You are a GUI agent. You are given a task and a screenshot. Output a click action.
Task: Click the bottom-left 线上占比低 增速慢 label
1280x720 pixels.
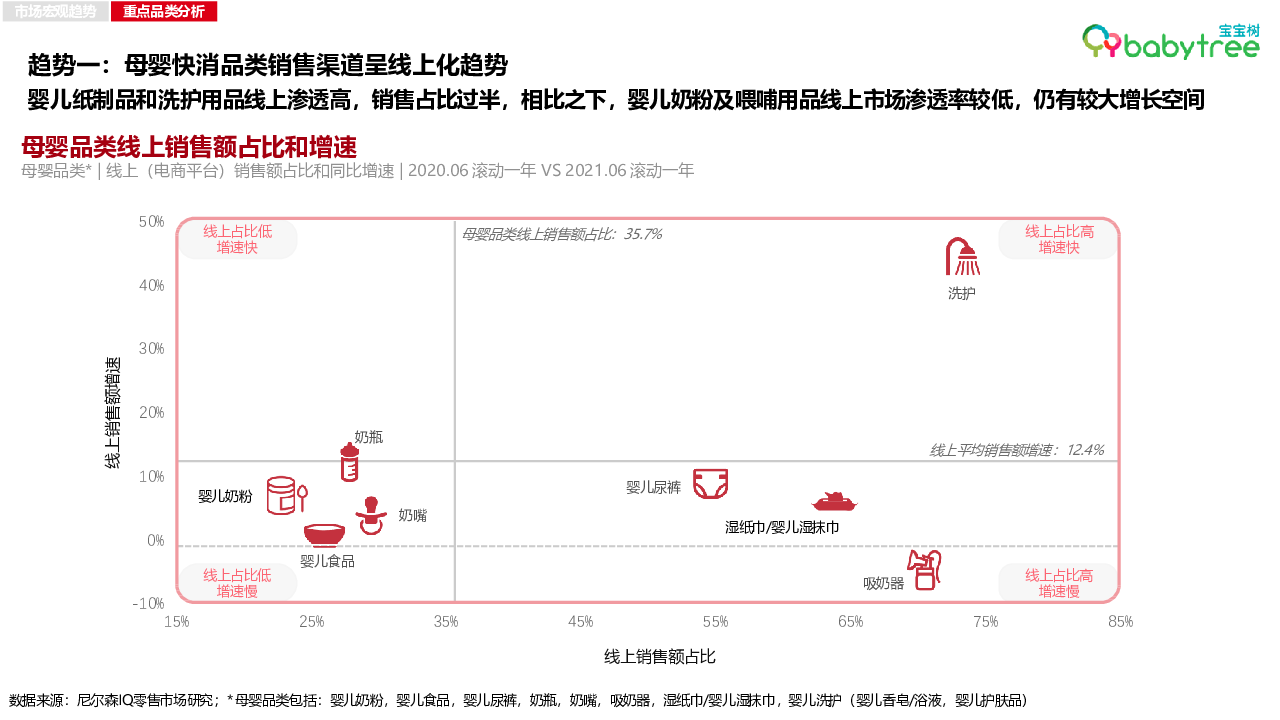[x=237, y=583]
